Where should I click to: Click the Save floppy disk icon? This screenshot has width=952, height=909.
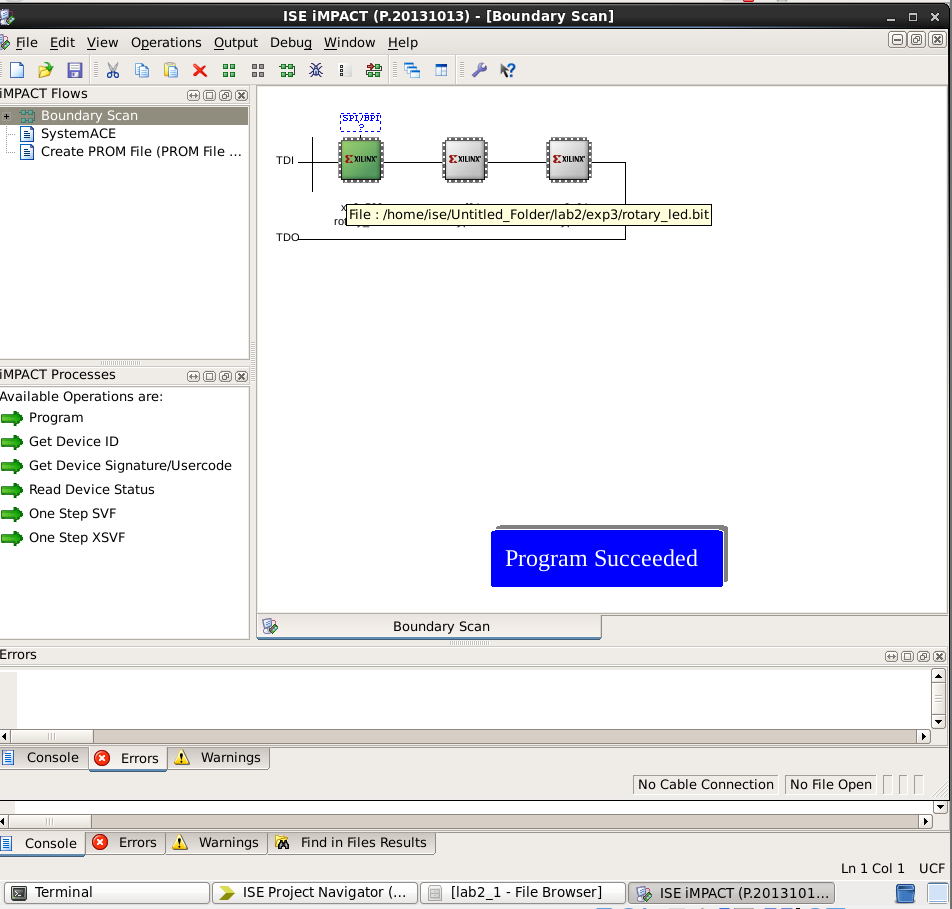[x=74, y=70]
